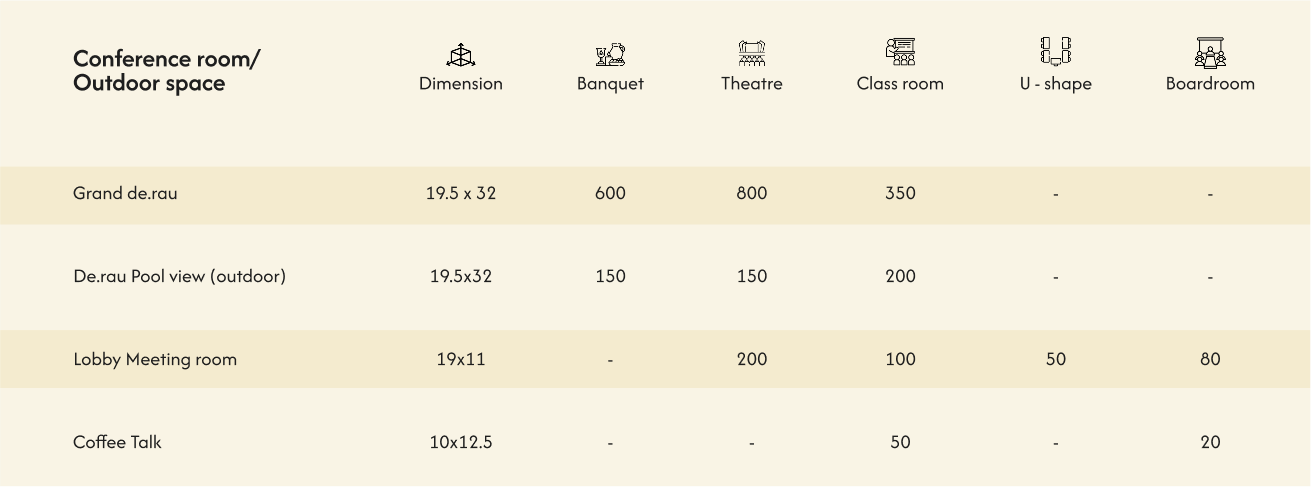Click the U - shape column label
The height and width of the screenshot is (487, 1311).
pos(1055,84)
